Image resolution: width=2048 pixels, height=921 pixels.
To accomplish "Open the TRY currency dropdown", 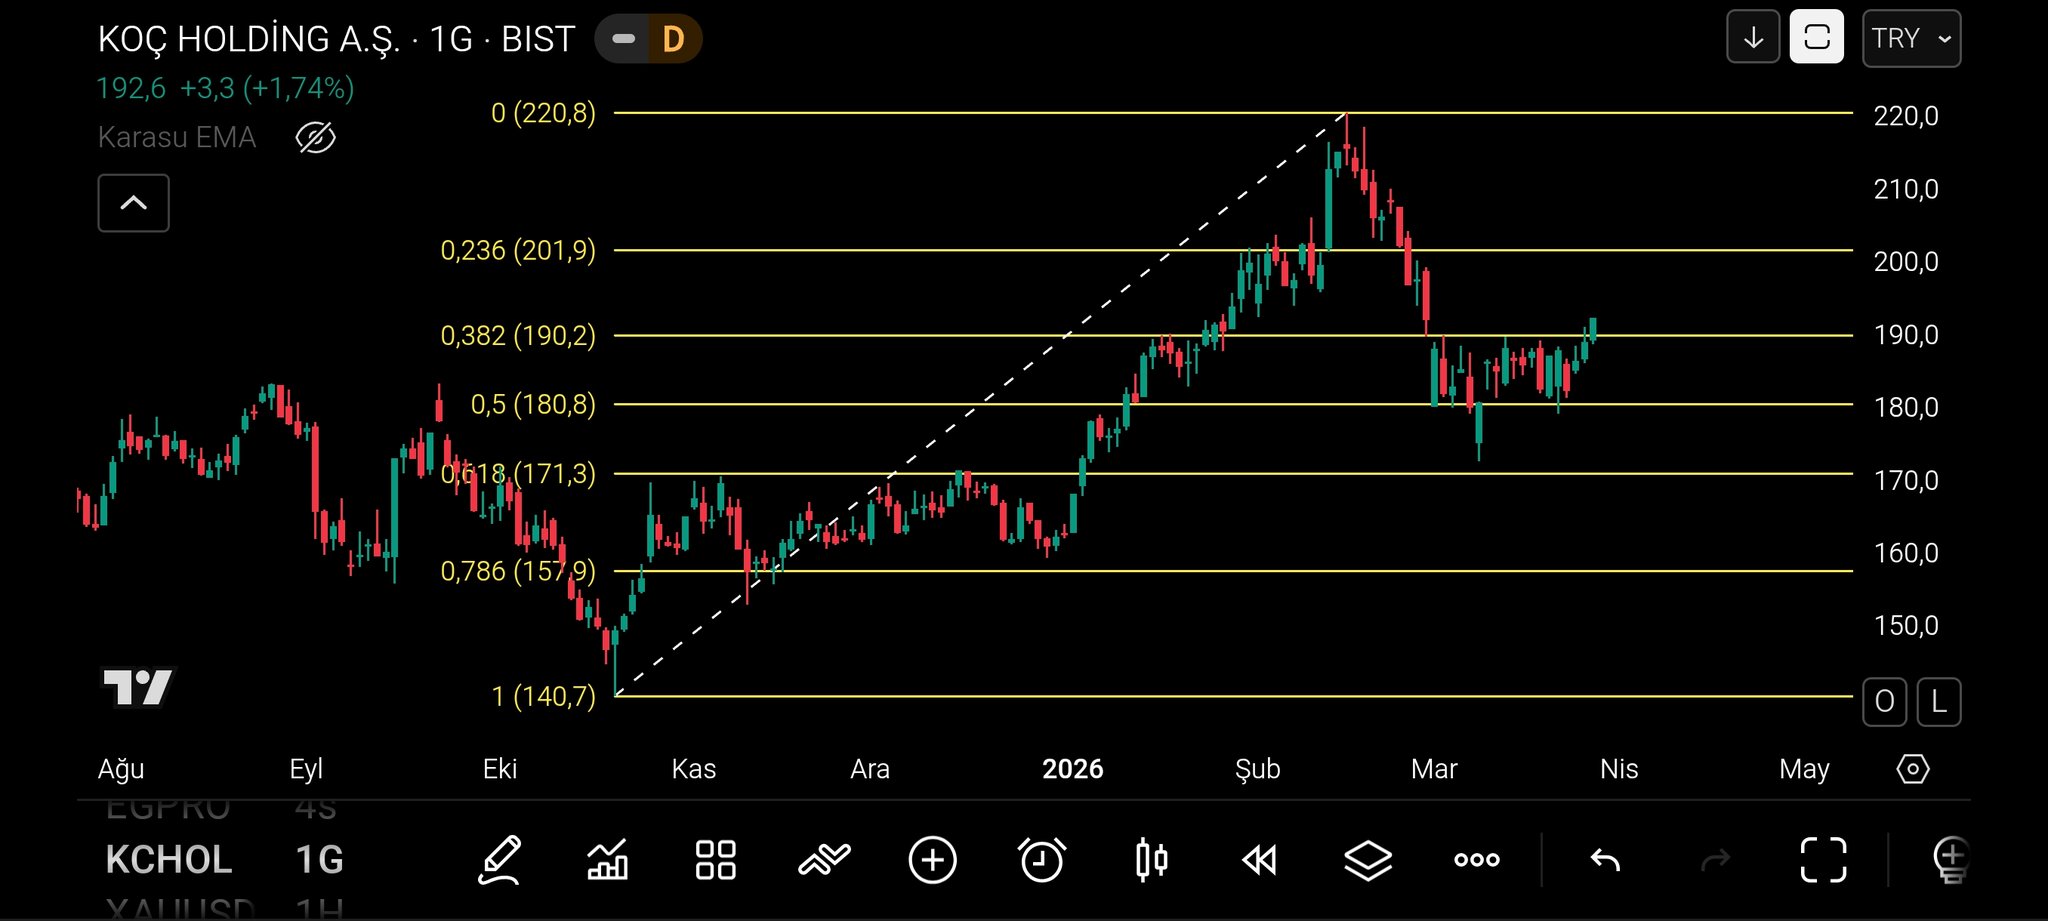I will tap(1911, 38).
